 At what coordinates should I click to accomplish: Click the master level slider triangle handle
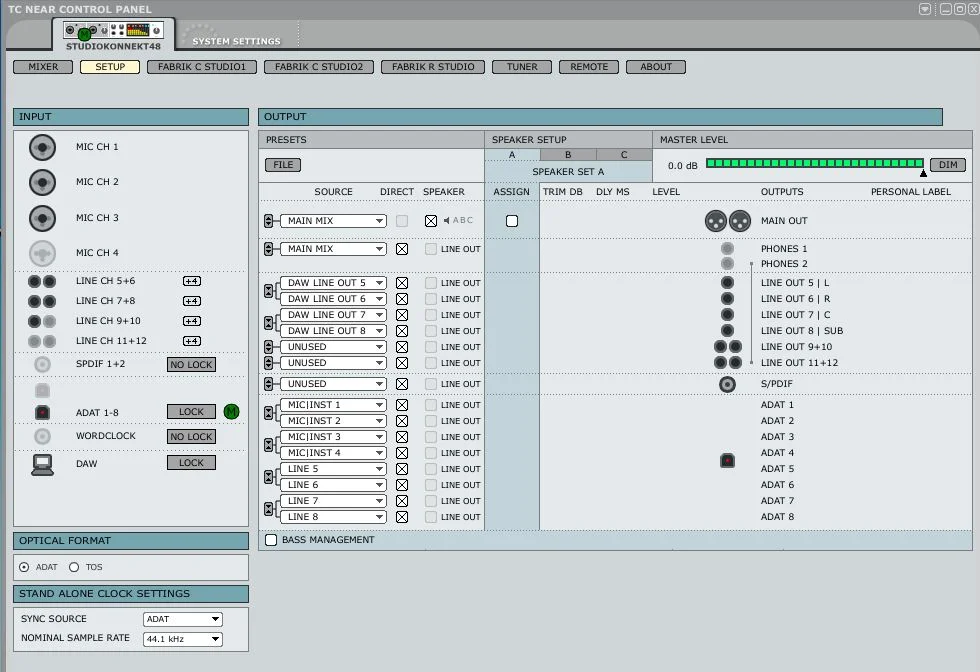[x=923, y=173]
